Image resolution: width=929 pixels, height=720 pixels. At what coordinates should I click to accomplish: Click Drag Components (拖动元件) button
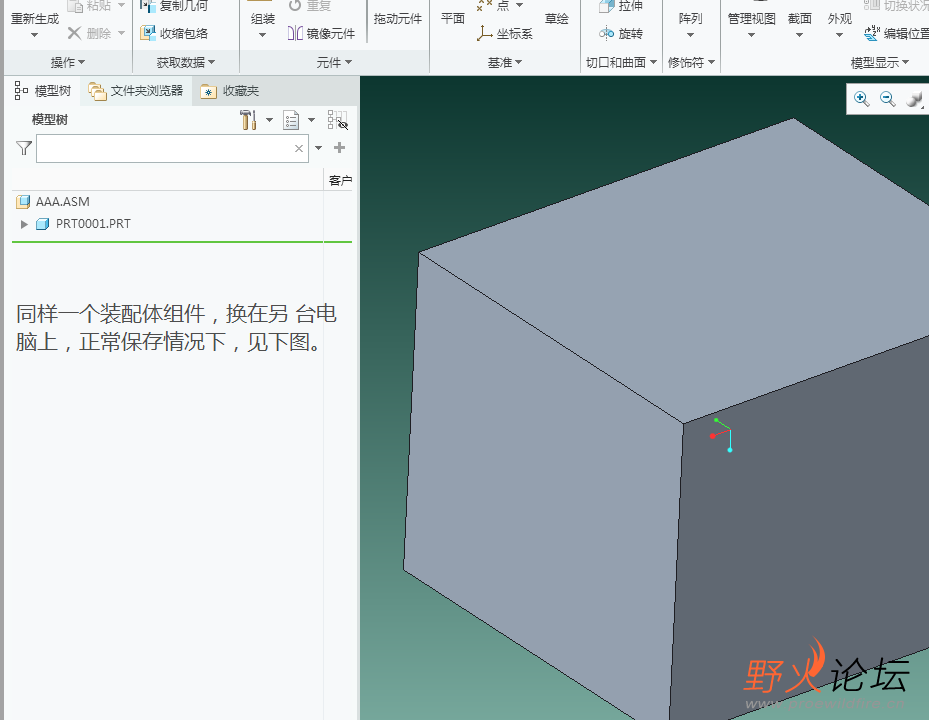(x=398, y=19)
